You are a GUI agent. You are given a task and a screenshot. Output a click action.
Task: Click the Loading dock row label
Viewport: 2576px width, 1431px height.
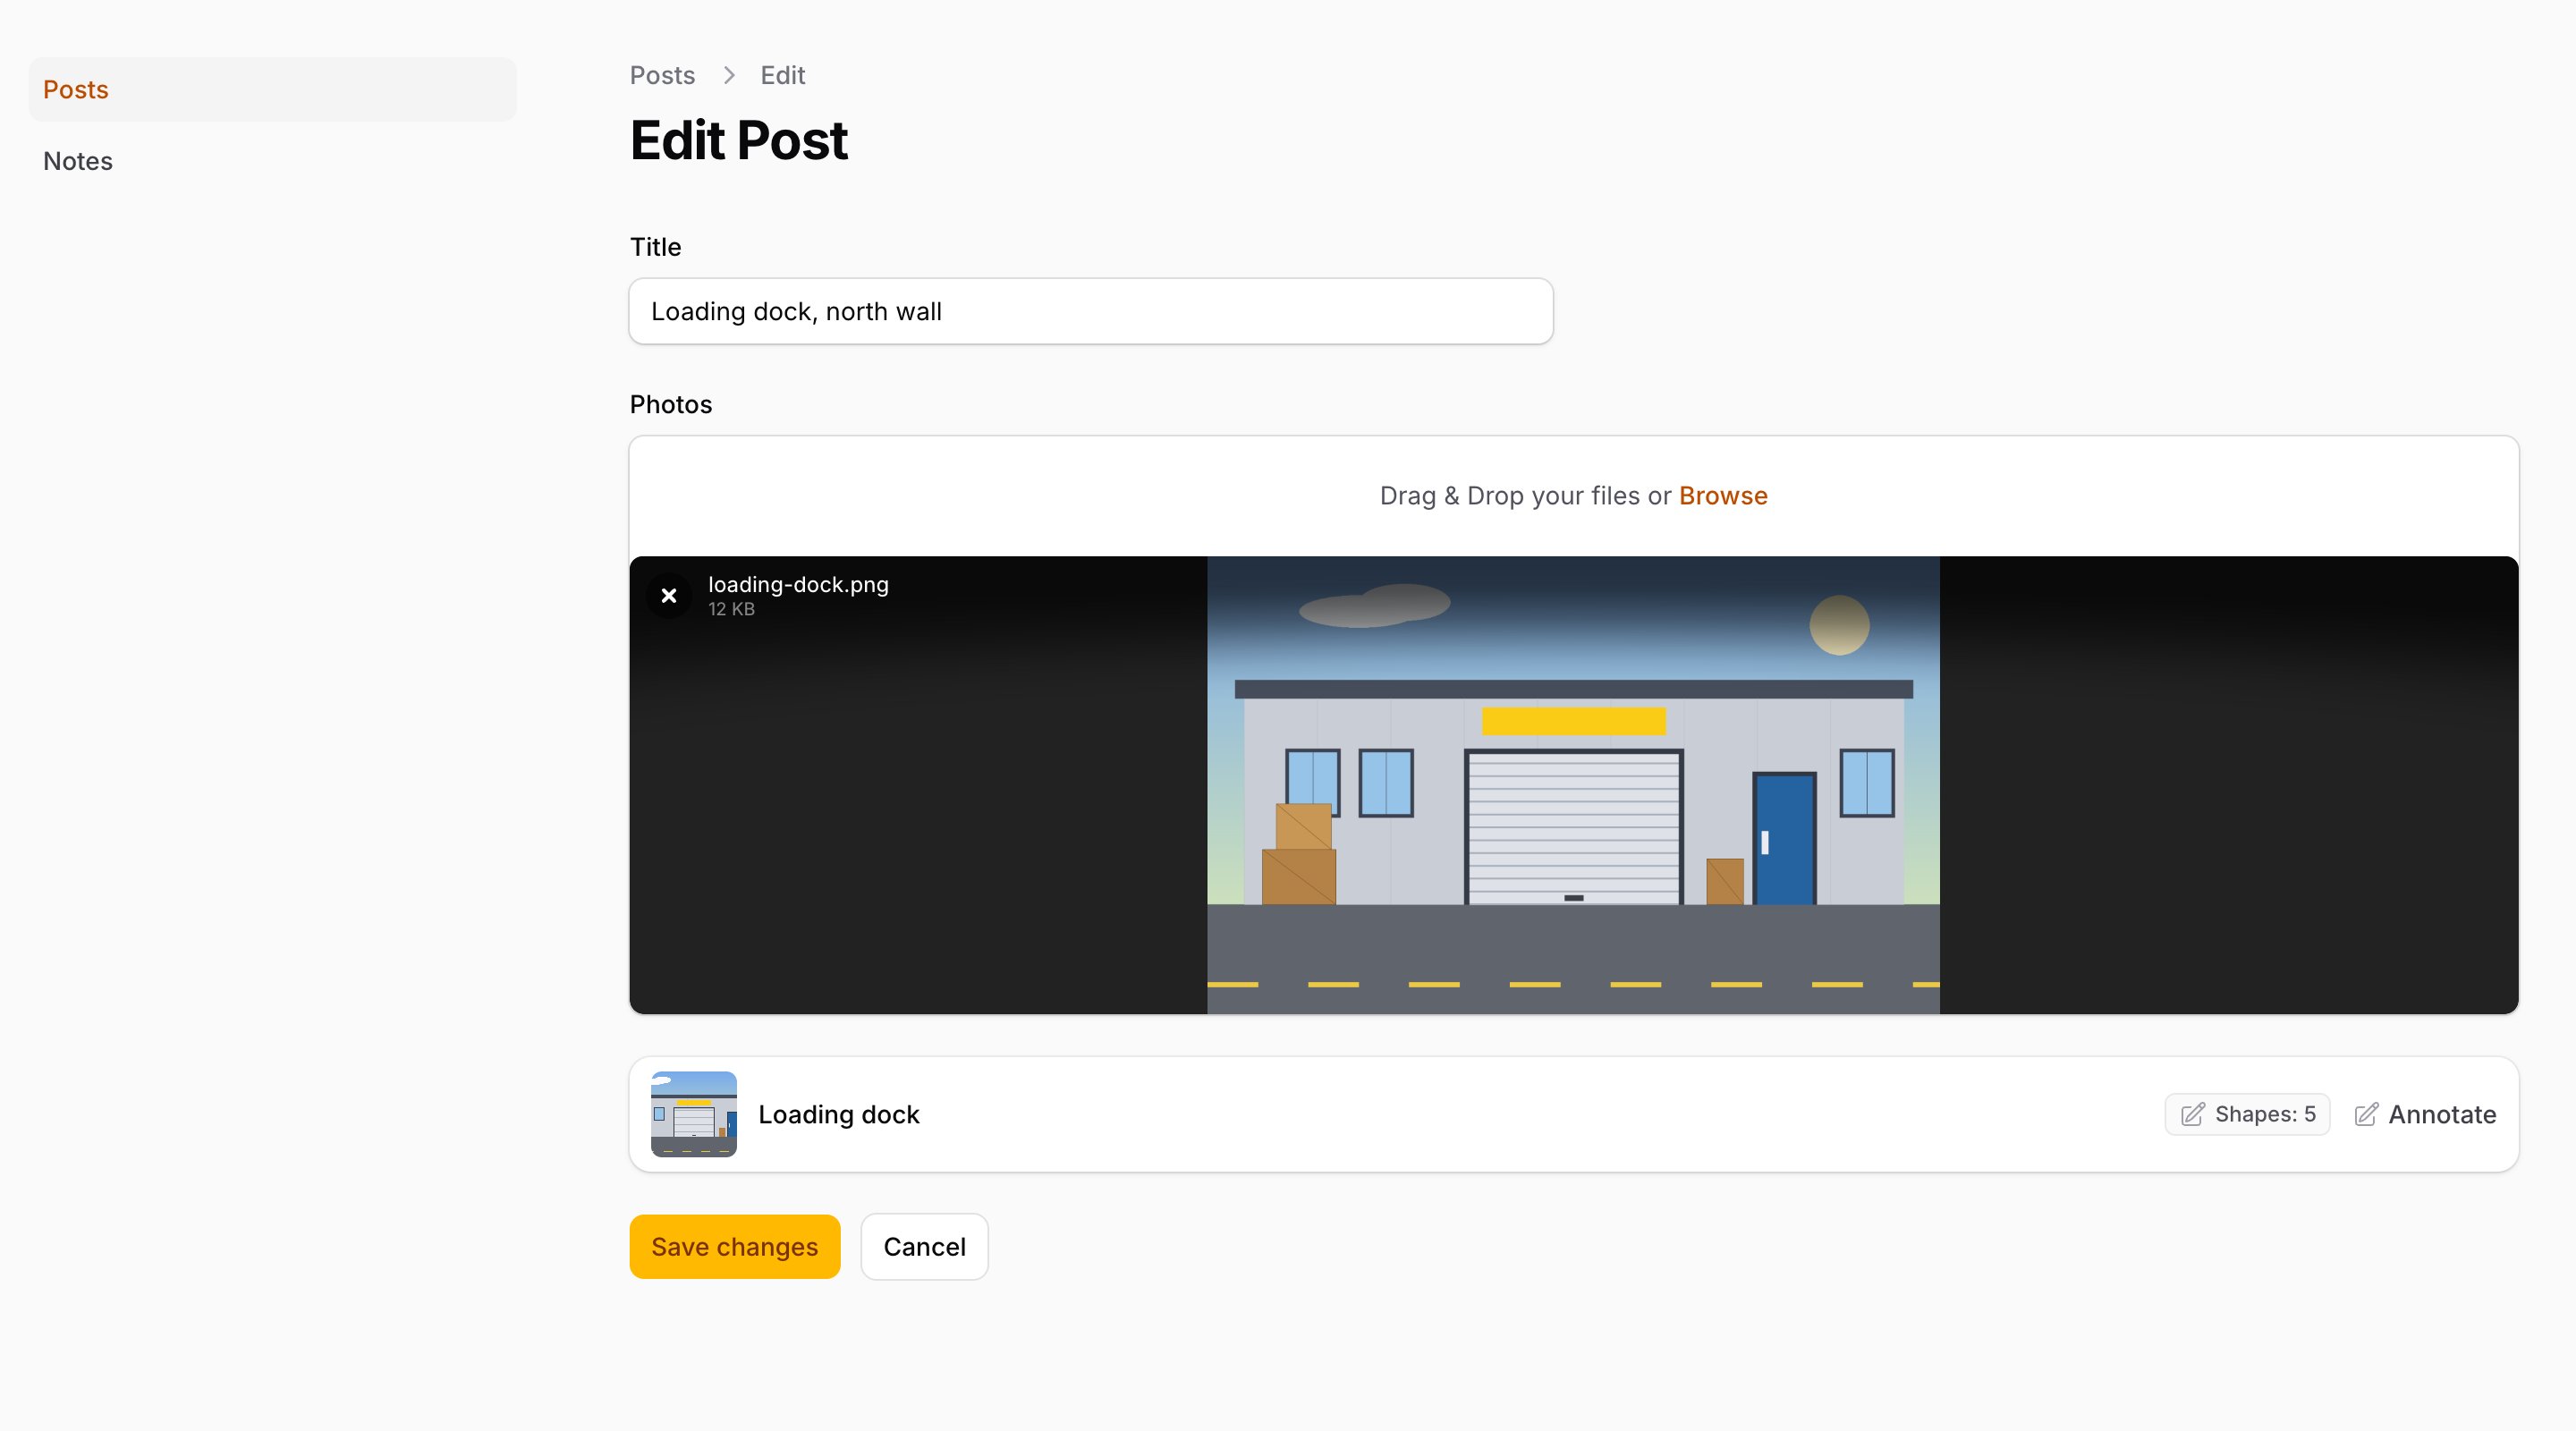[x=839, y=1114]
